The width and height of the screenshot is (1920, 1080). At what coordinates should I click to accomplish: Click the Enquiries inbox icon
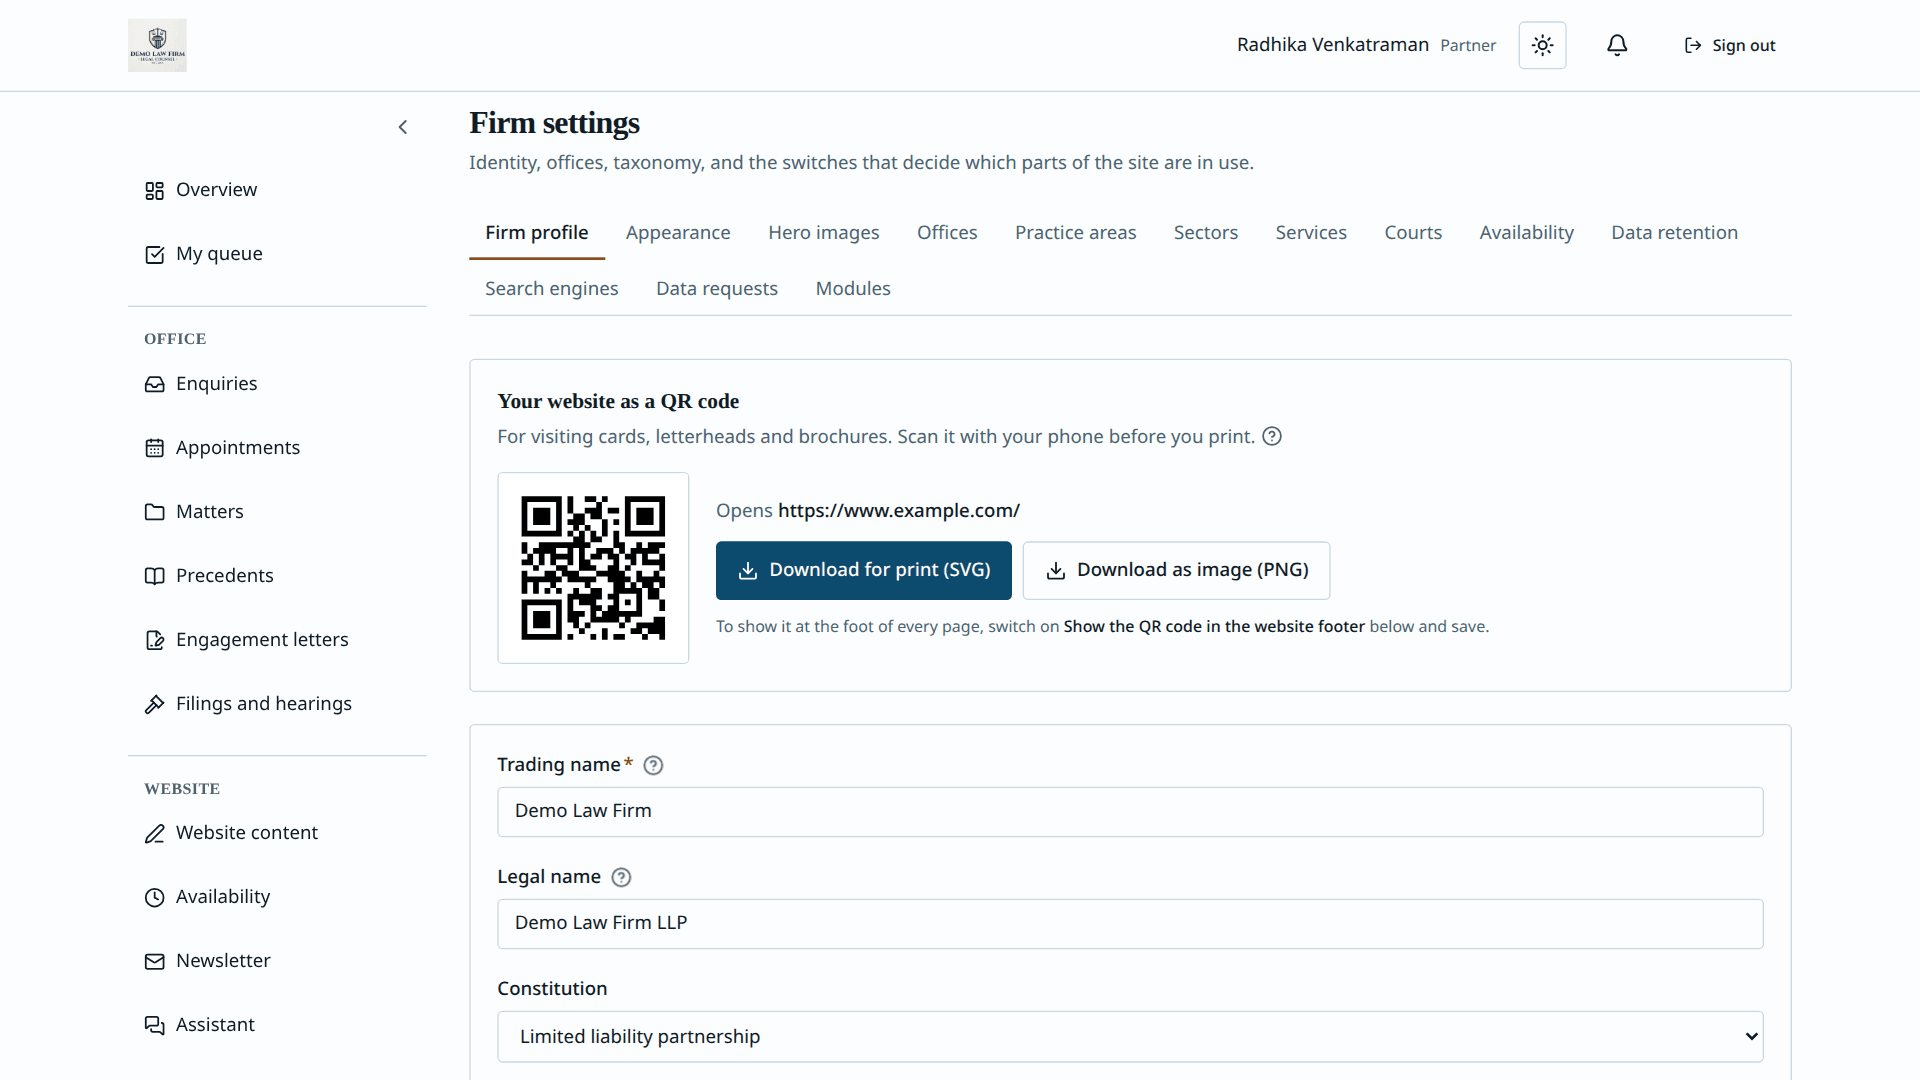[154, 384]
